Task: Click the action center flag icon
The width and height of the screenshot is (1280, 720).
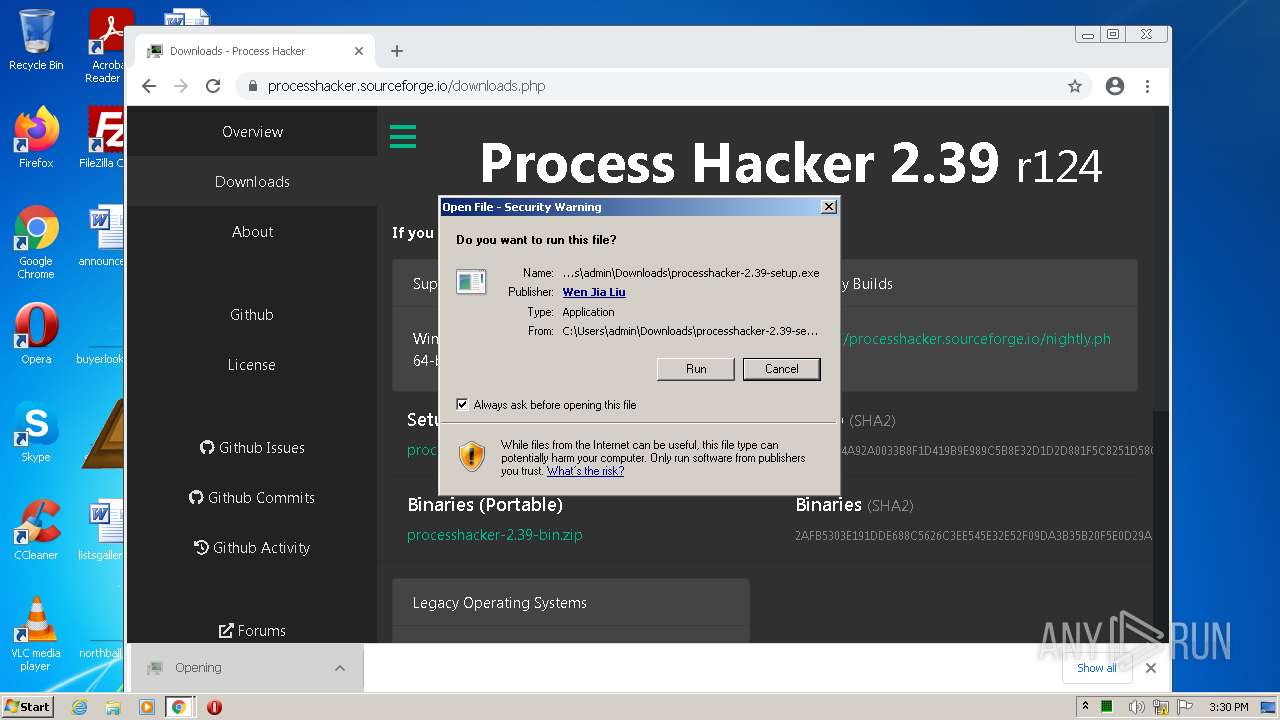Action: pos(1186,707)
